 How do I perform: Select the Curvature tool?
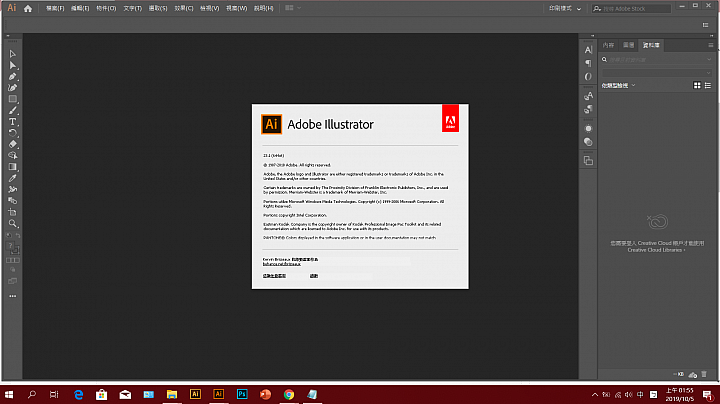click(x=12, y=88)
